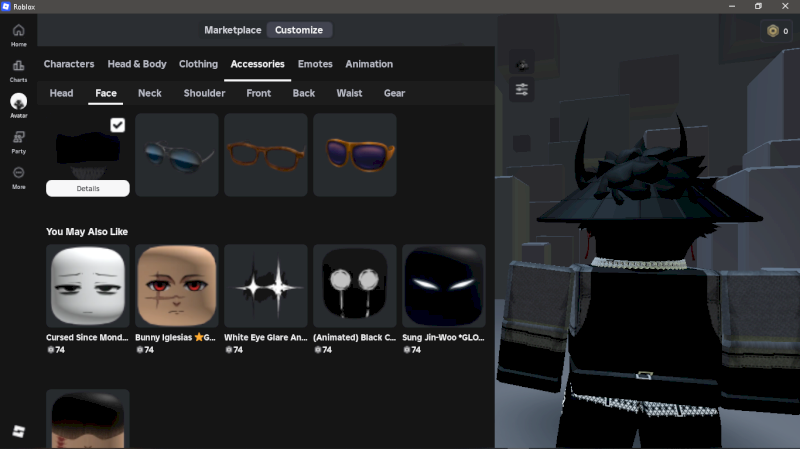
Task: Open the Head & Body tab
Action: point(137,64)
